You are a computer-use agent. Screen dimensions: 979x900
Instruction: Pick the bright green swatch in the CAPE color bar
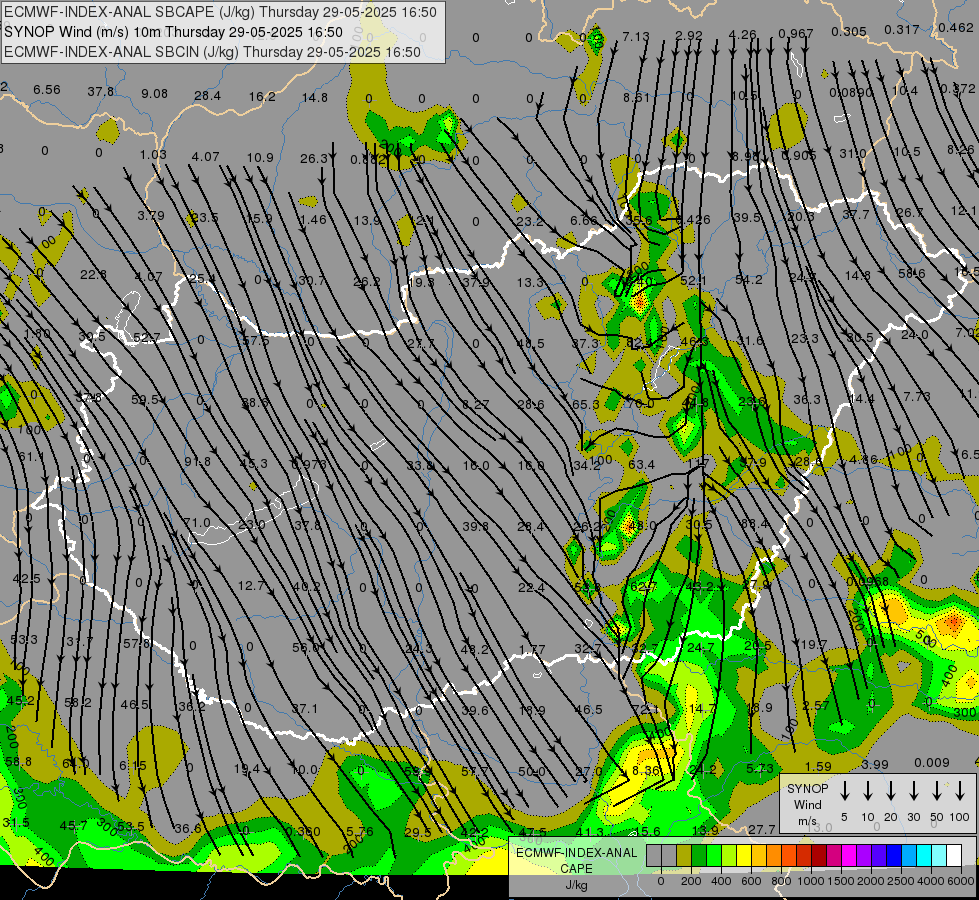pos(714,855)
